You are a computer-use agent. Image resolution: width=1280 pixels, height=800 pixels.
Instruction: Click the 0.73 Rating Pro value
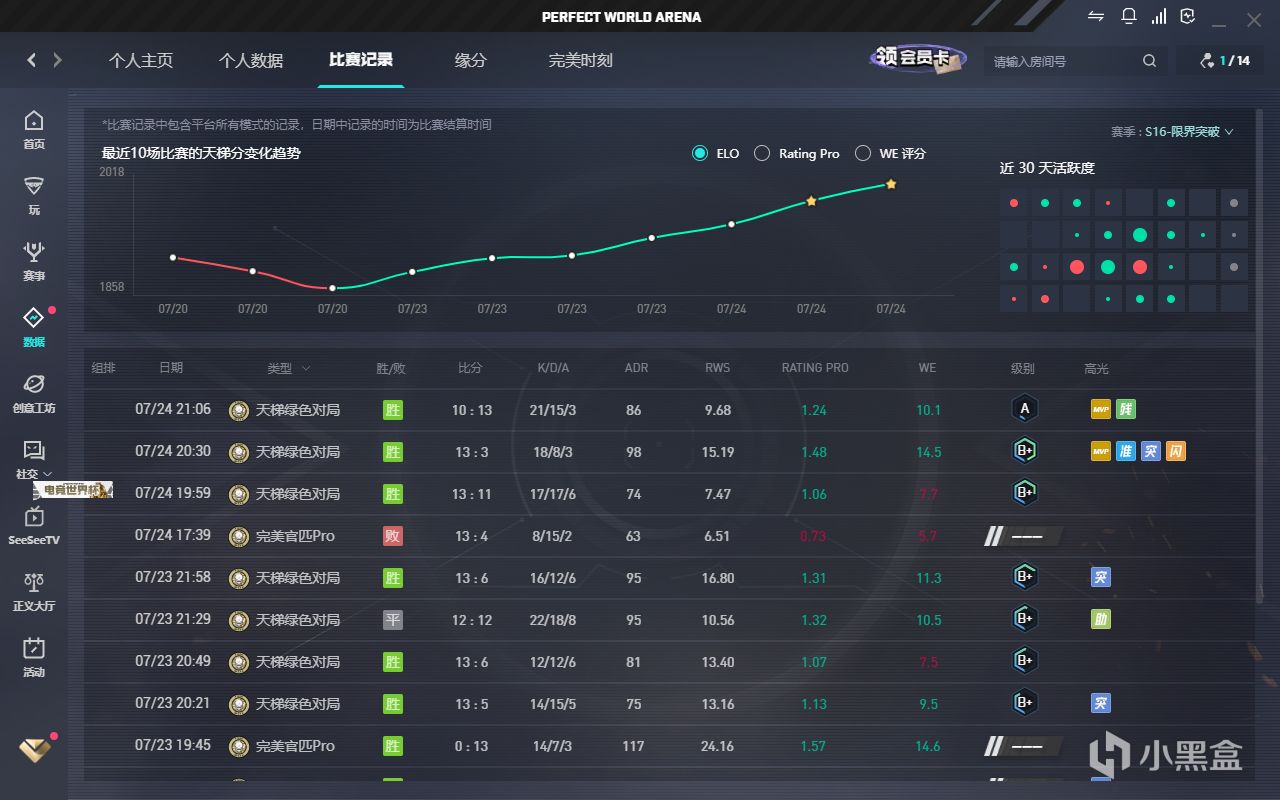click(x=814, y=536)
